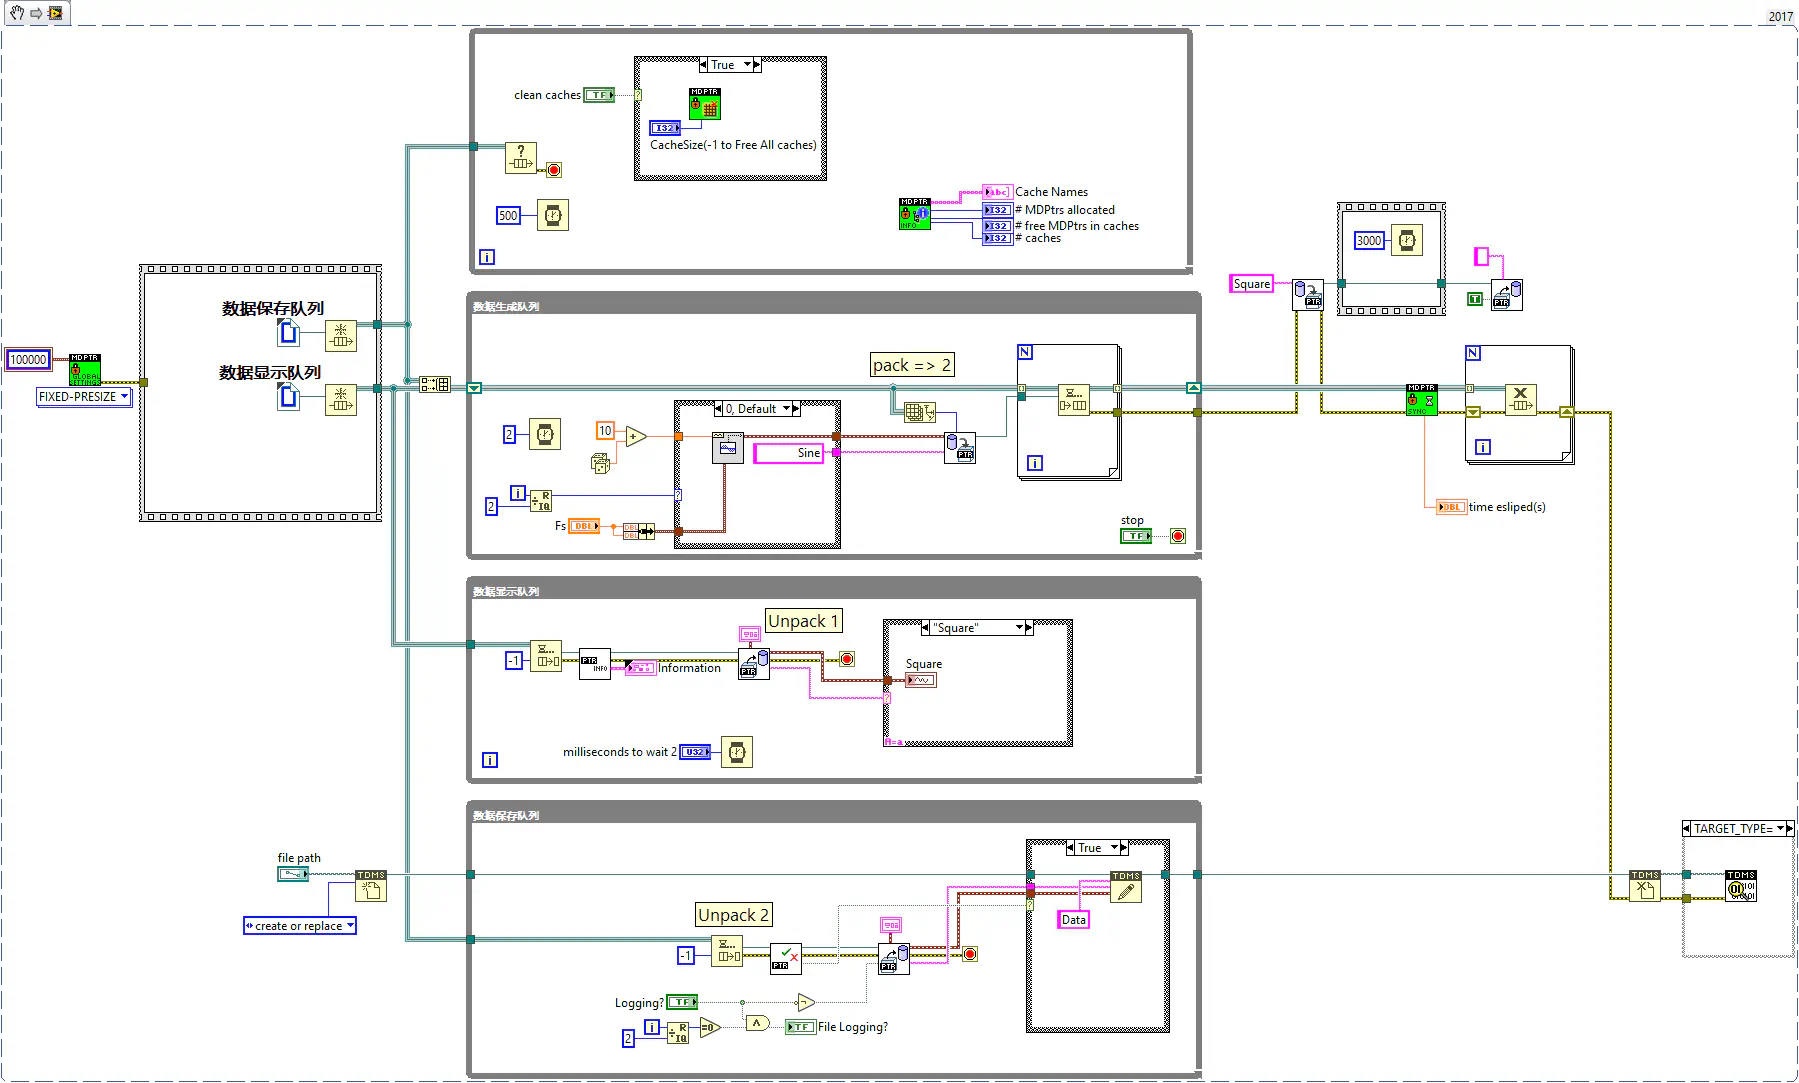Viewport: 1799px width, 1083px height.
Task: Click the hand scroll tool in the toolbar
Action: [17, 13]
